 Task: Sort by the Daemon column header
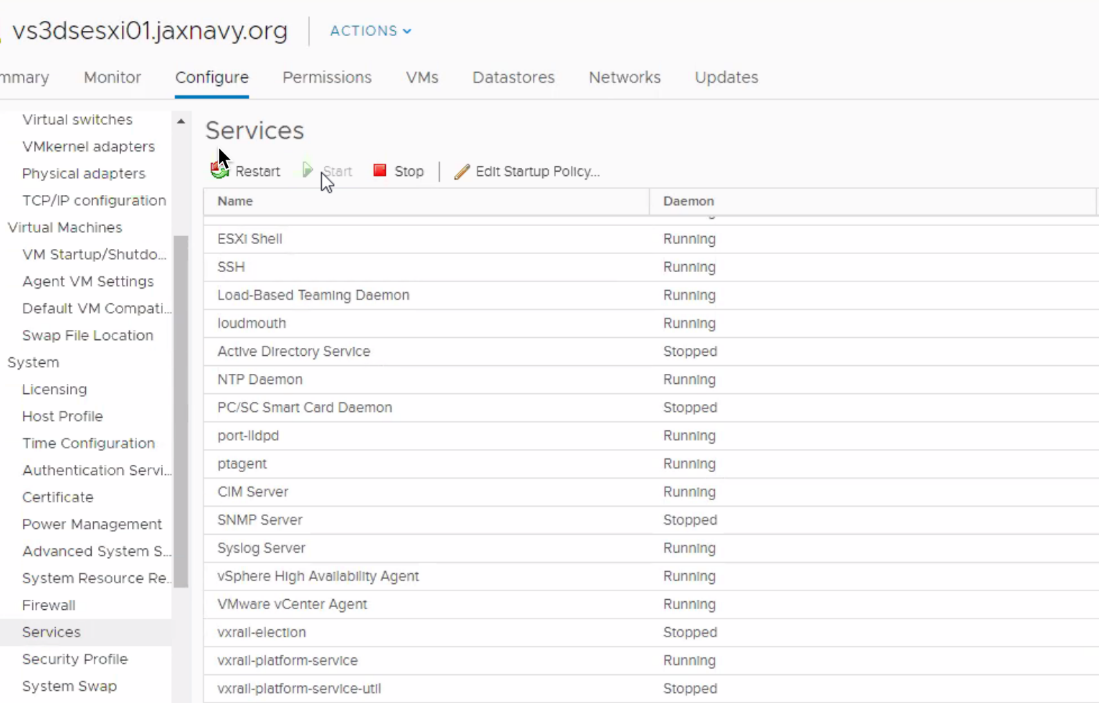(x=872, y=201)
